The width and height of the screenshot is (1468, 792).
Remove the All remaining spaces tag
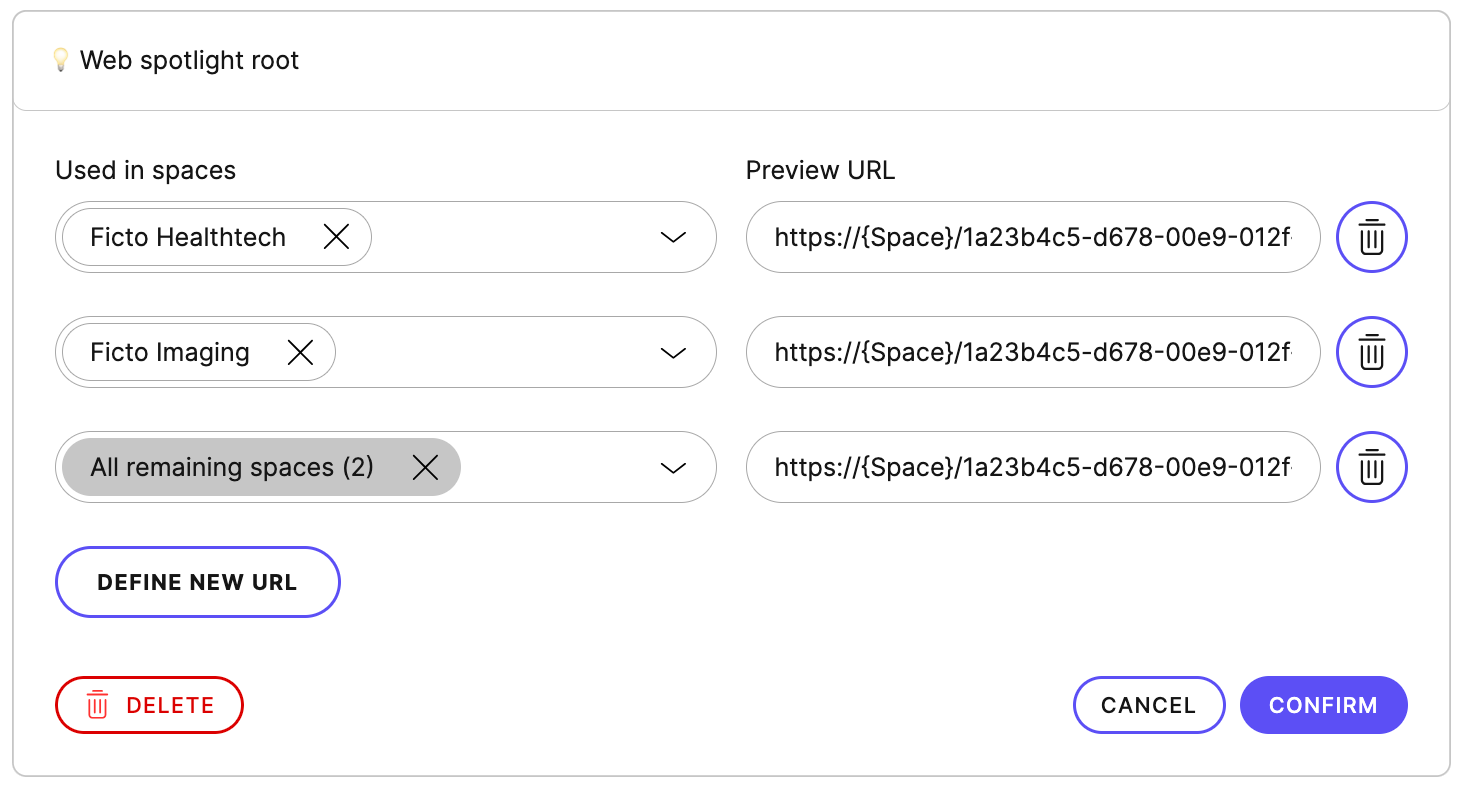(x=425, y=467)
